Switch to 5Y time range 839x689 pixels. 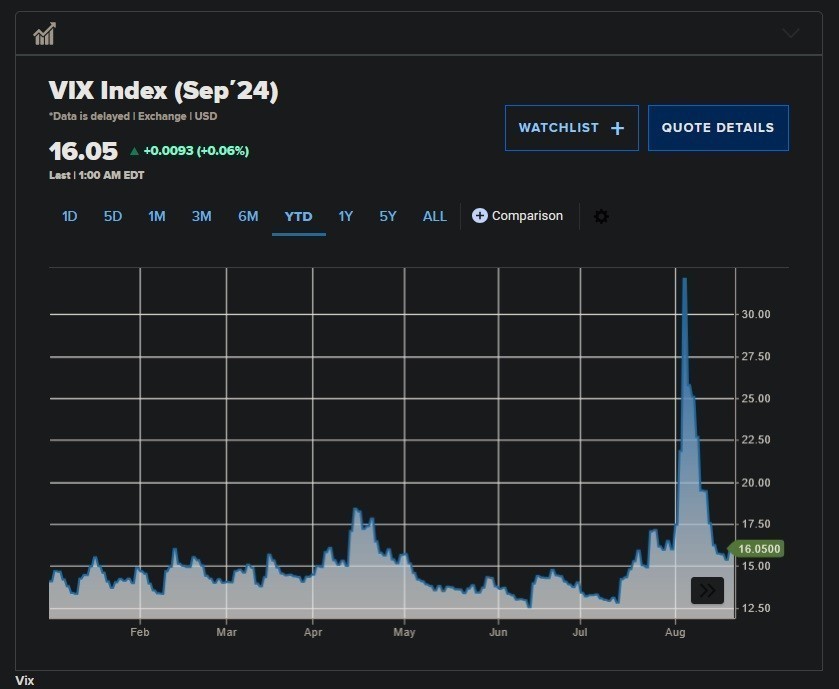pyautogui.click(x=388, y=216)
